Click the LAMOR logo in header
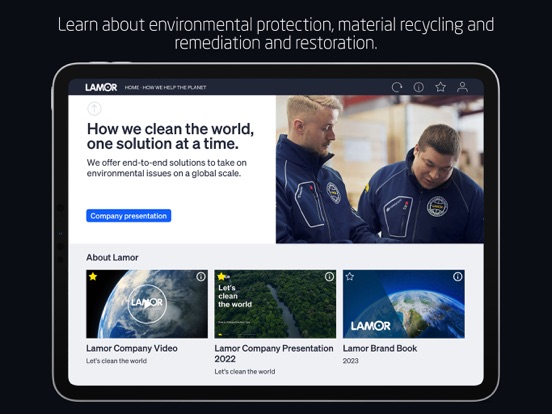552x414 pixels. [x=101, y=87]
